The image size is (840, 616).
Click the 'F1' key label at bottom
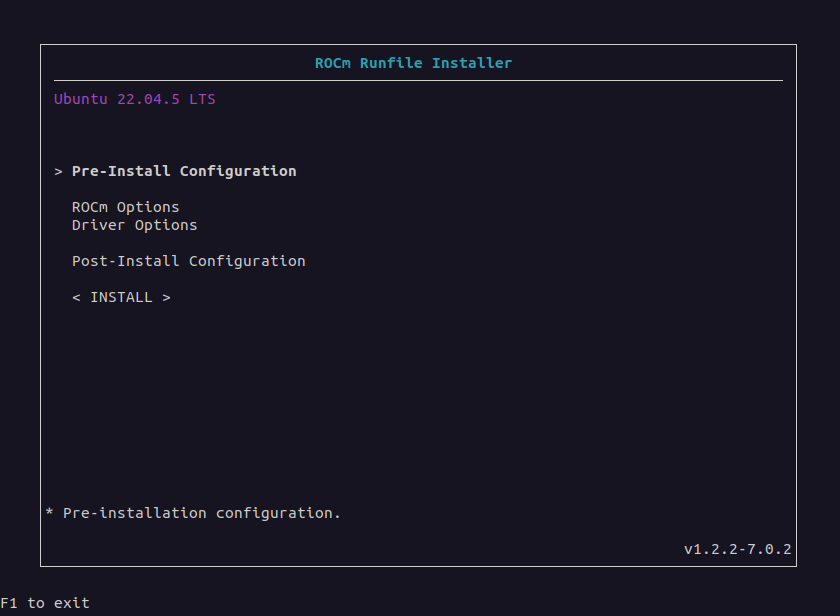click(x=9, y=603)
